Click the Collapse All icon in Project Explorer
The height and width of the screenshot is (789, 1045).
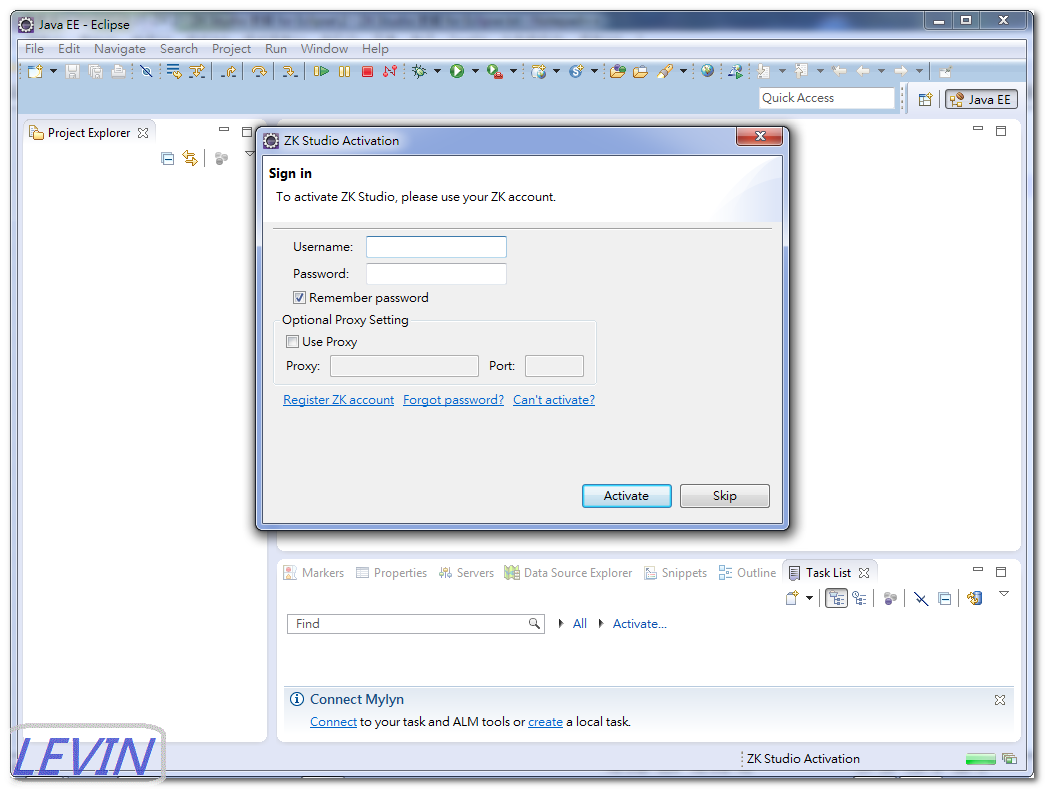click(167, 159)
